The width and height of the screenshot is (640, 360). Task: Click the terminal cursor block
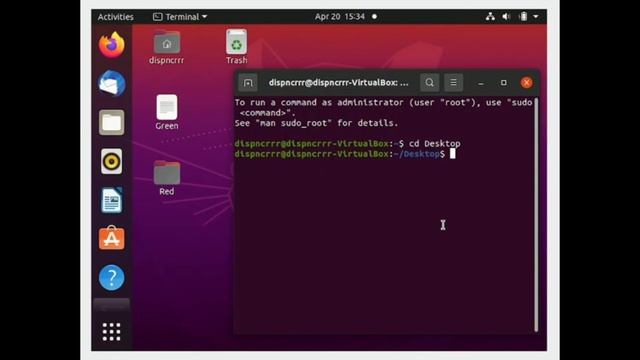453,154
